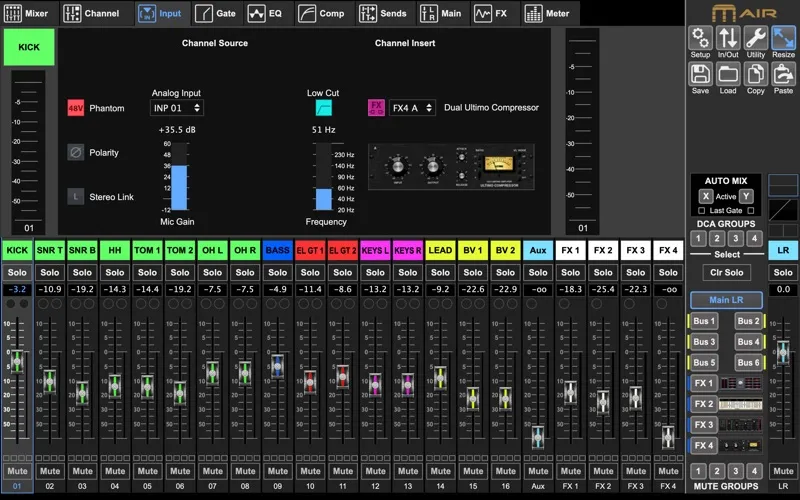Click the compressor curve icon beside AUTO MIX

783,209
